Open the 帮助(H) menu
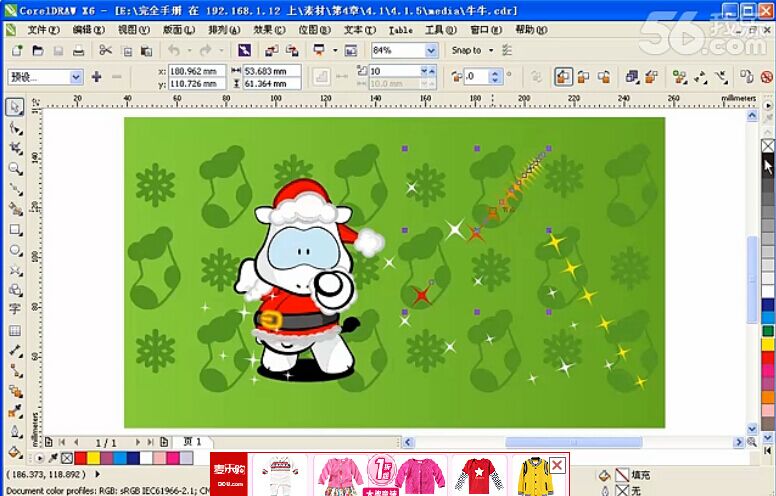Screen dimensions: 776x496 click(x=531, y=30)
